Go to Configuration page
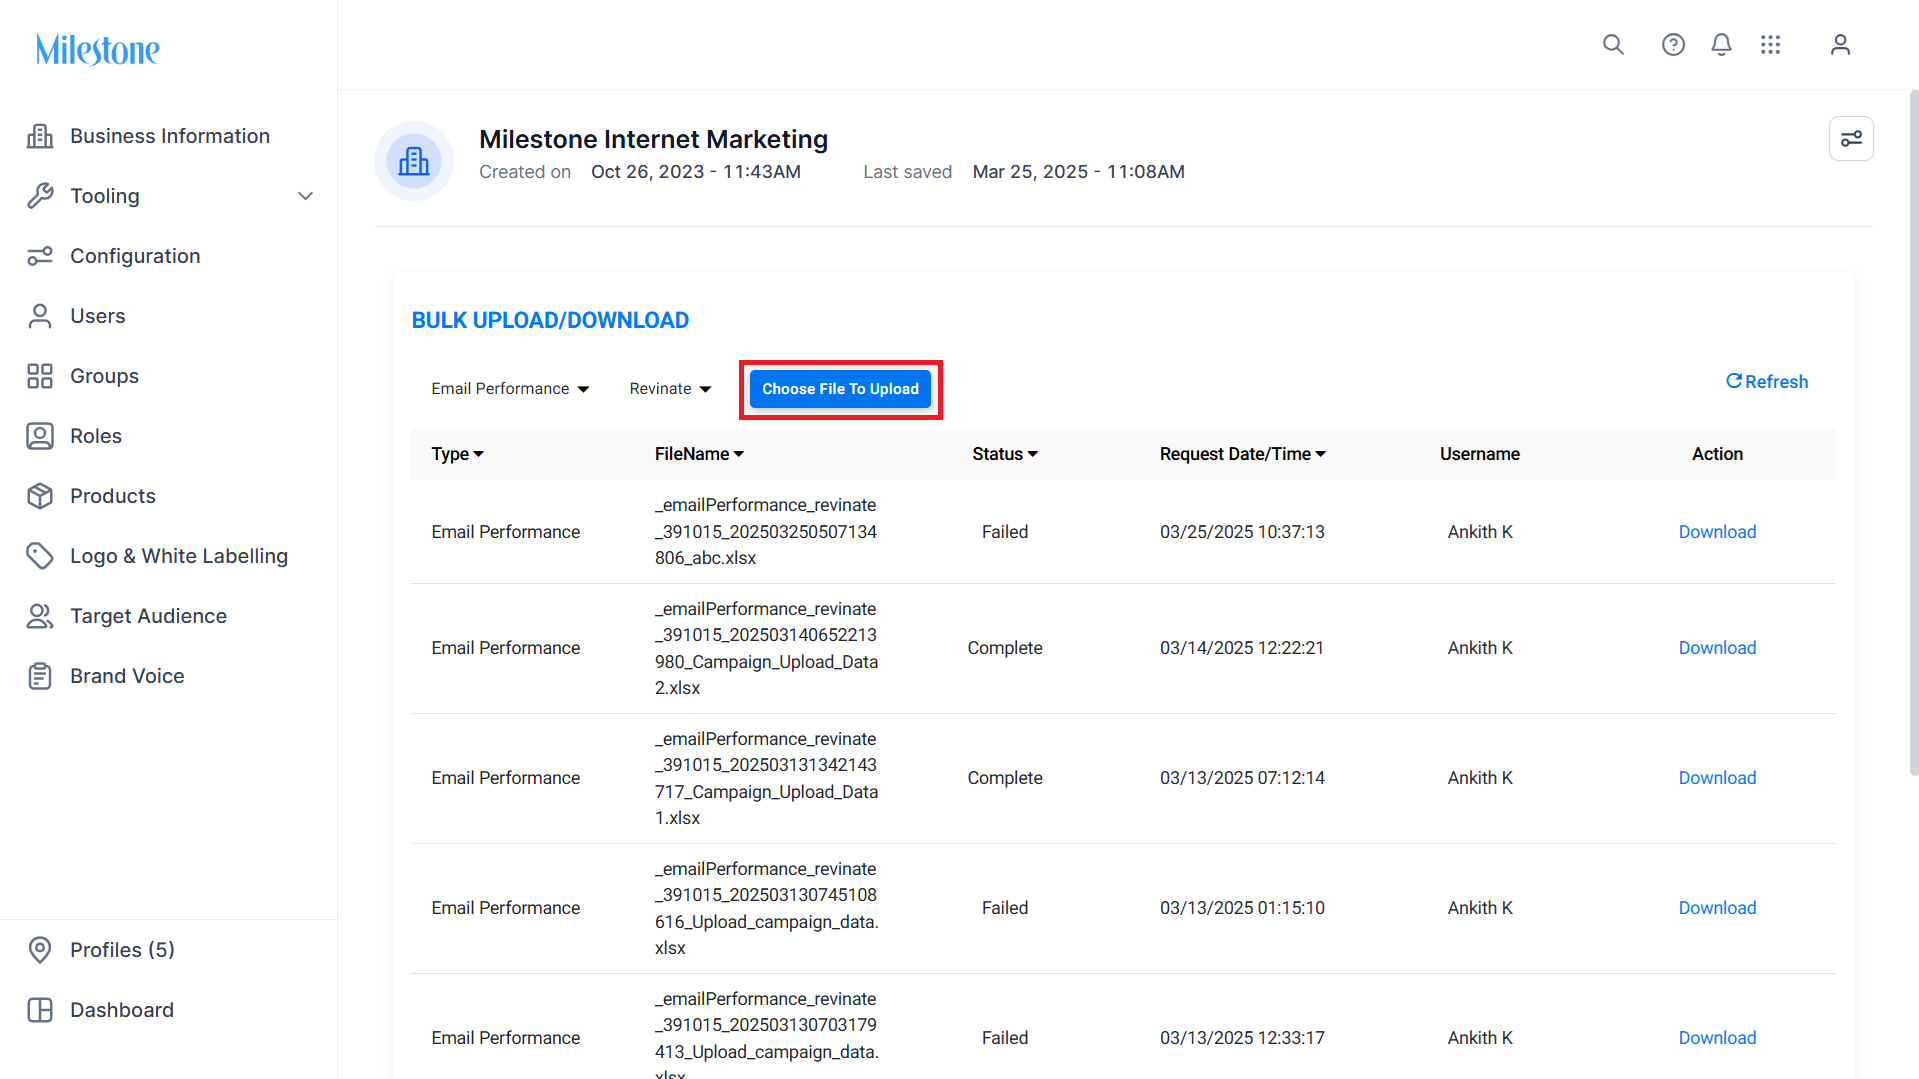Viewport: 1919px width, 1079px height. coord(135,256)
